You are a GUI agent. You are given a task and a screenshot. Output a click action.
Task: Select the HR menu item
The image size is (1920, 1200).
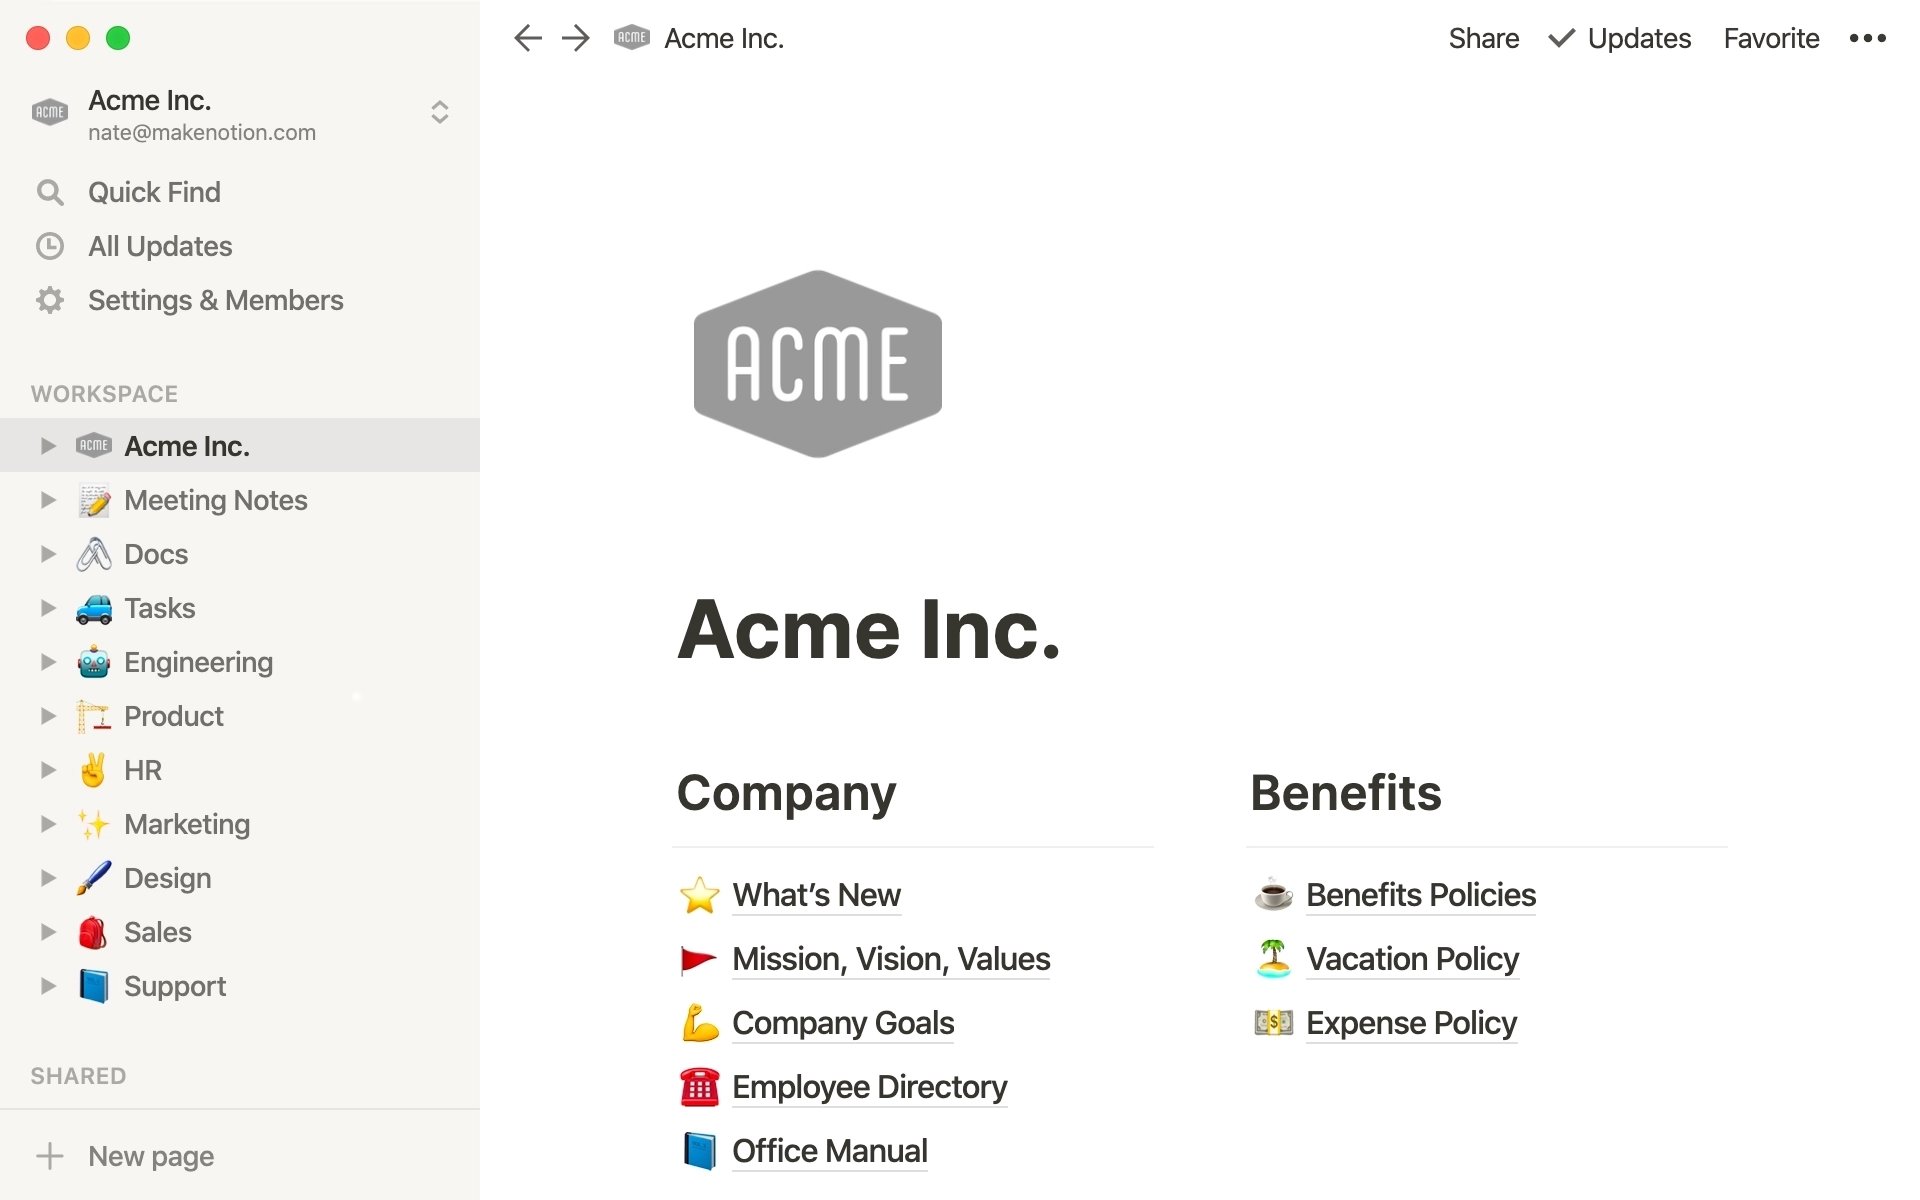click(x=142, y=769)
